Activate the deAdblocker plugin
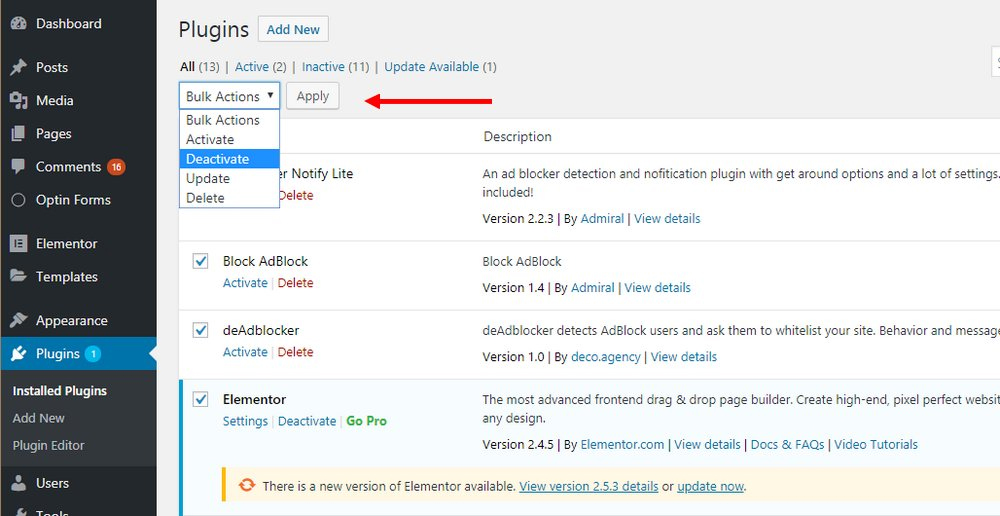The height and width of the screenshot is (516, 1000). coord(245,351)
